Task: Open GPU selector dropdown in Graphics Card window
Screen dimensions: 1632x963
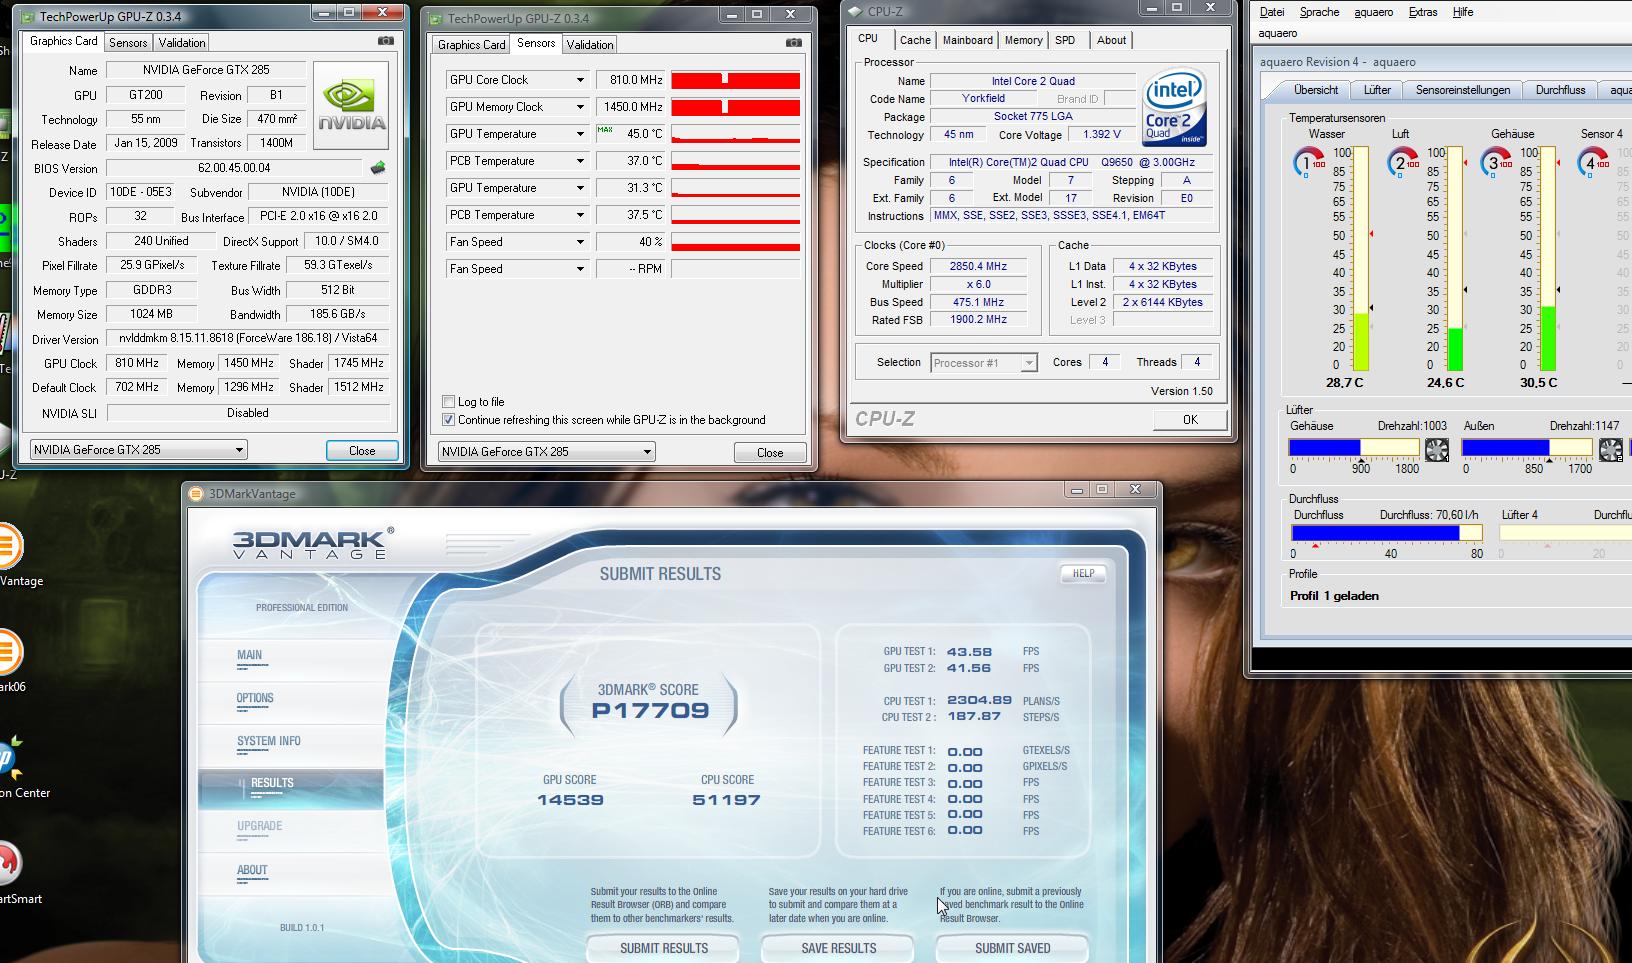Action: [x=138, y=450]
